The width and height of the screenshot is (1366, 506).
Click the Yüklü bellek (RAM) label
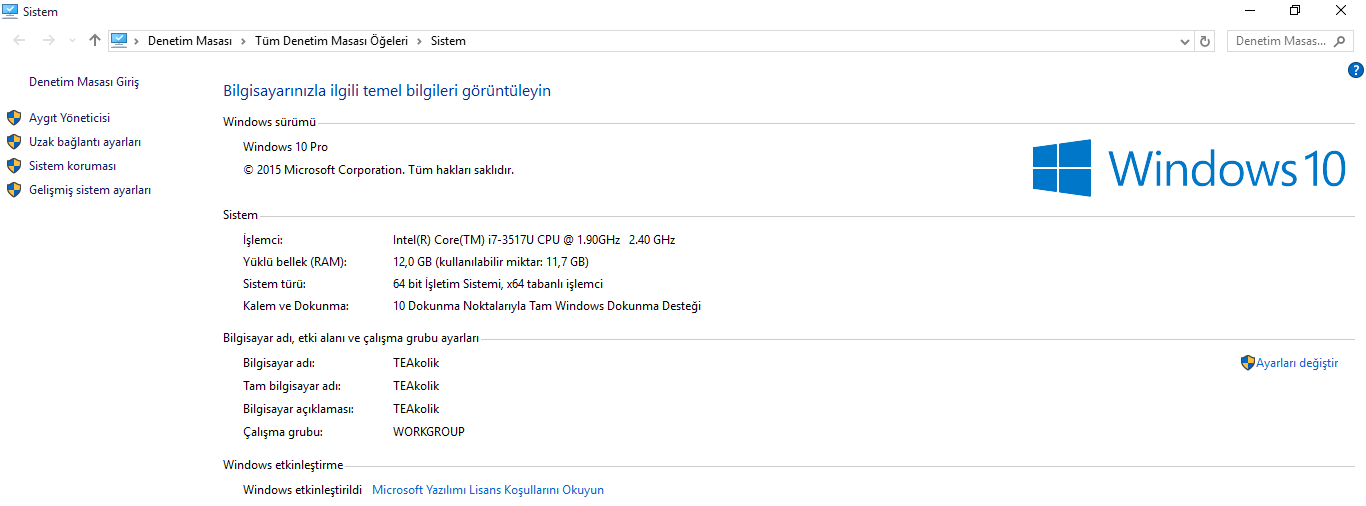tap(294, 262)
